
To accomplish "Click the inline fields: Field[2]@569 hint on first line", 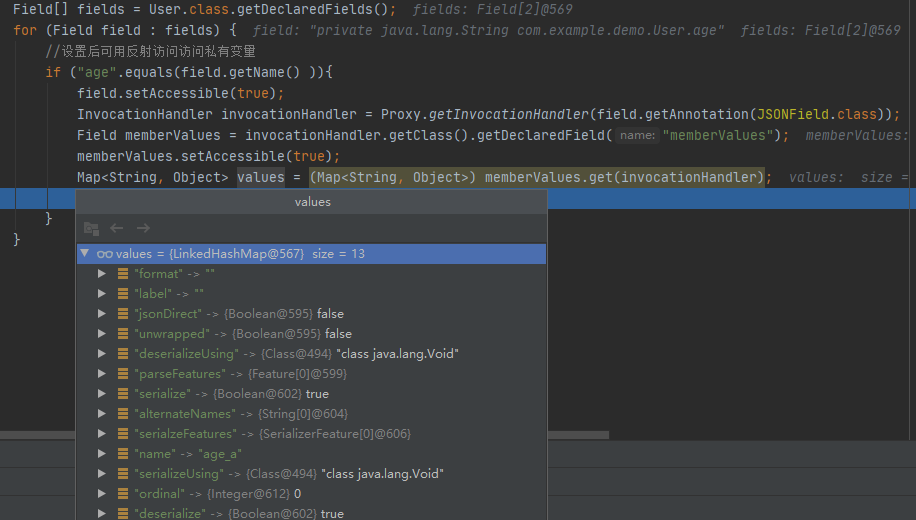I will click(x=492, y=9).
